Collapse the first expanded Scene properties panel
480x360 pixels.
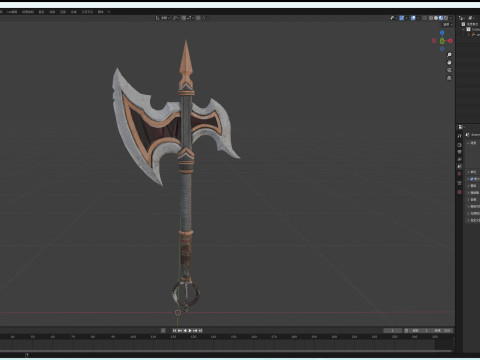tap(468, 143)
